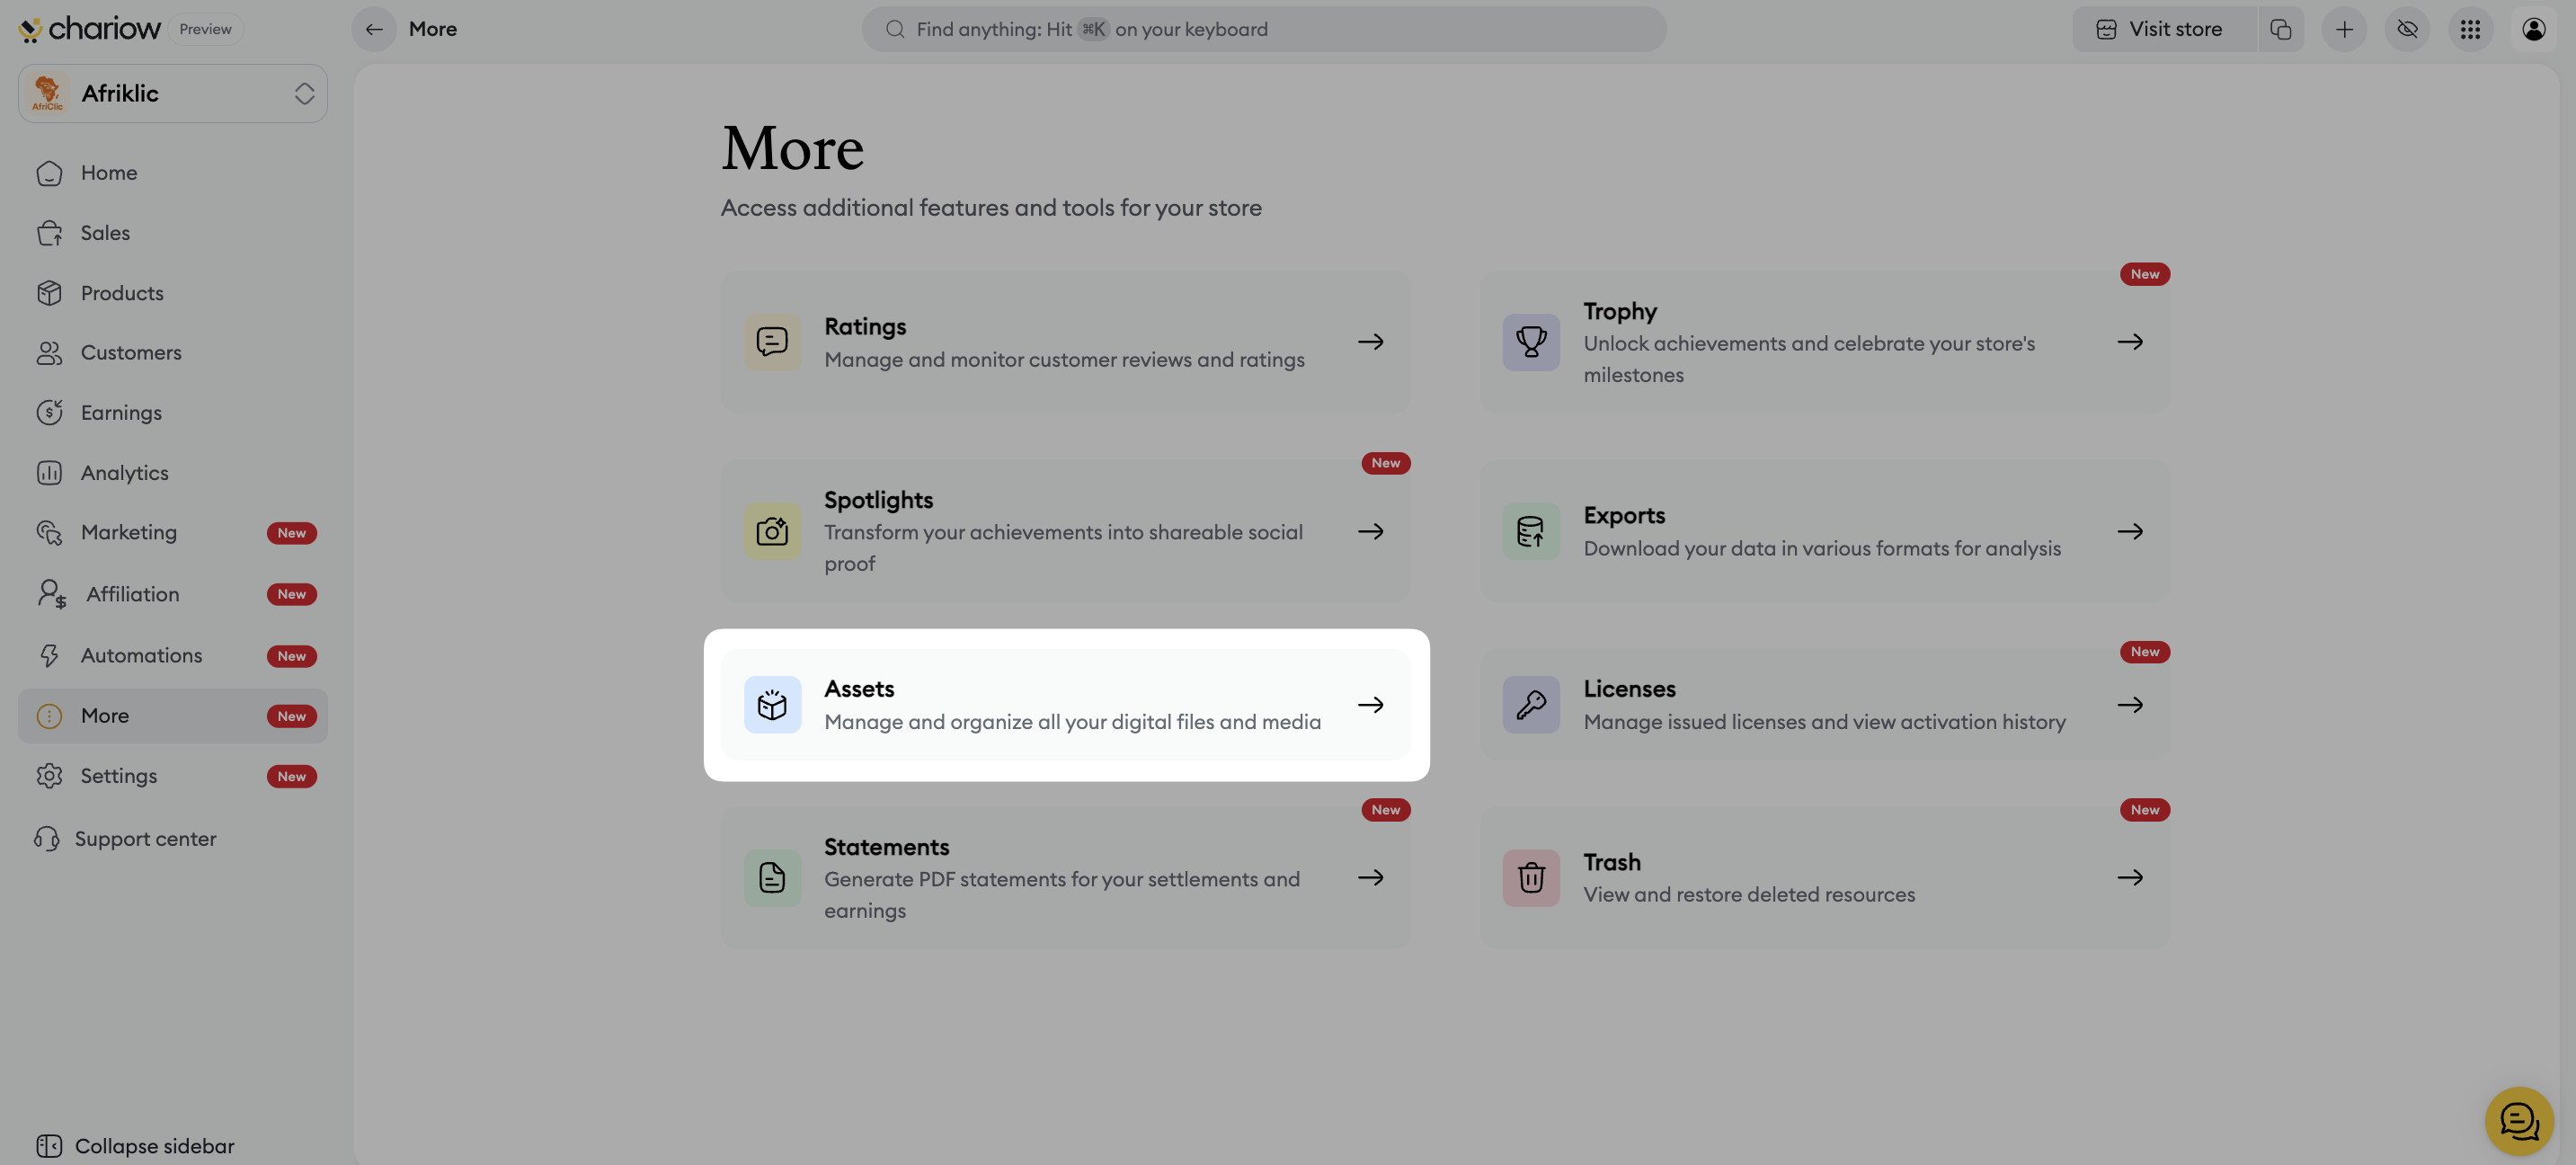Click the Find anything search field

point(1263,29)
